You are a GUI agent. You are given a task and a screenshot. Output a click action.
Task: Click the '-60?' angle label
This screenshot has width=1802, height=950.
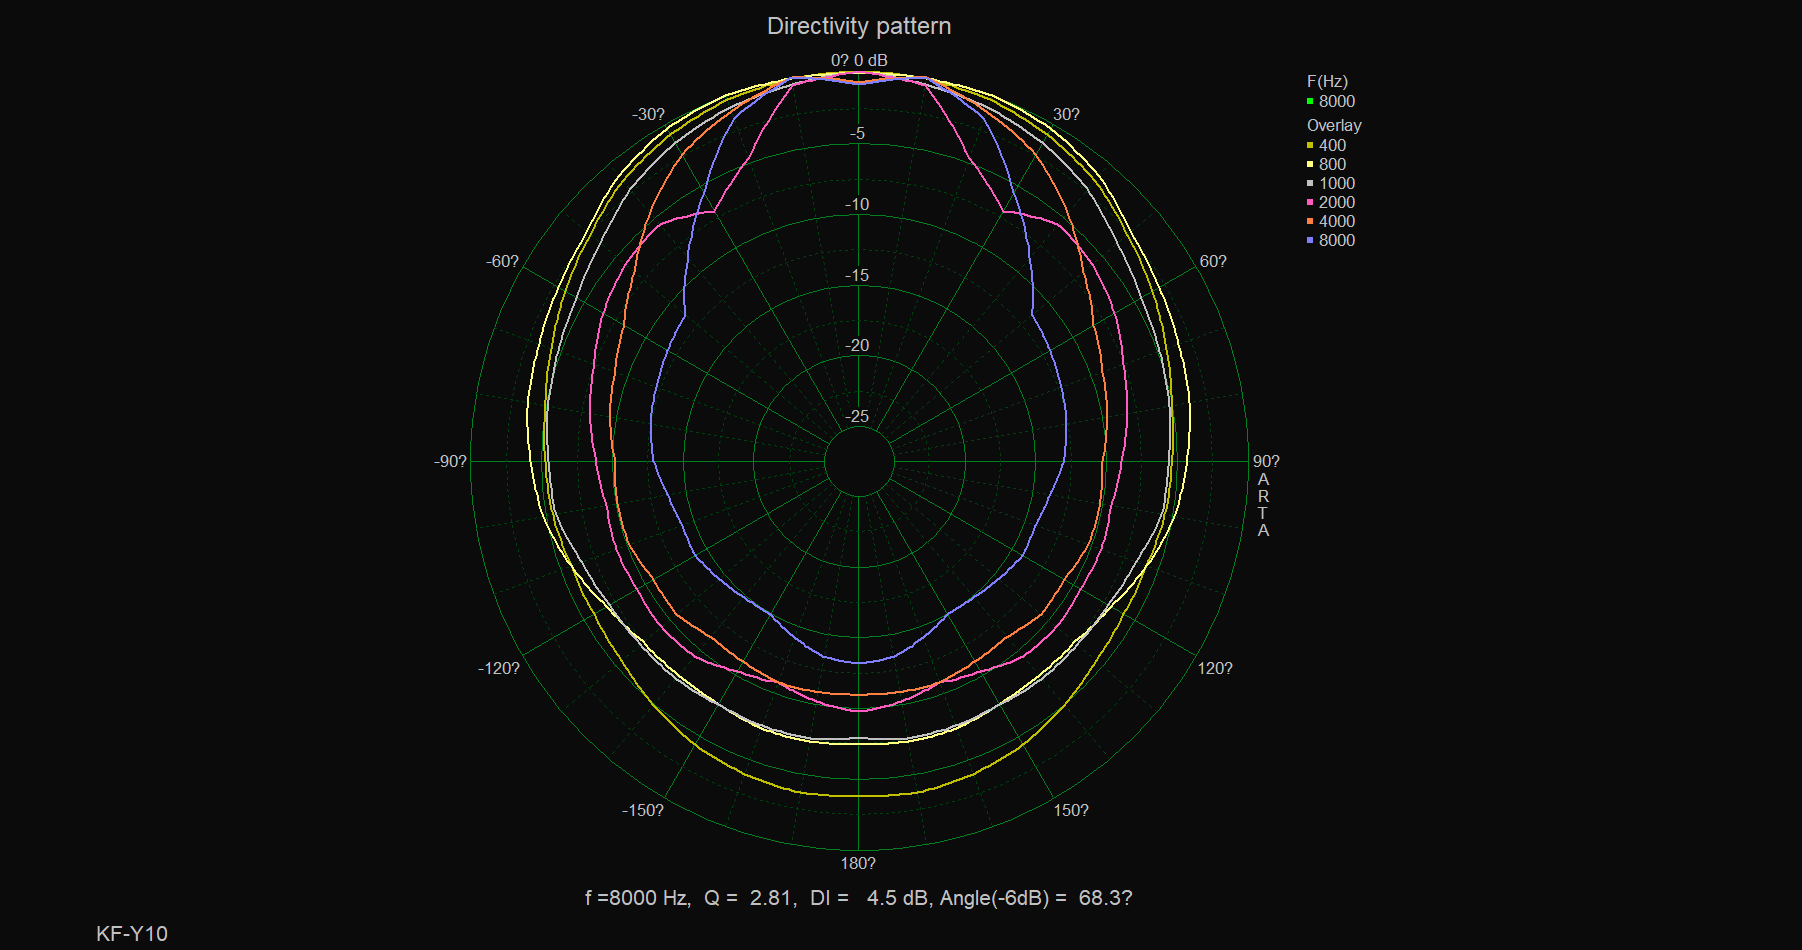(502, 261)
